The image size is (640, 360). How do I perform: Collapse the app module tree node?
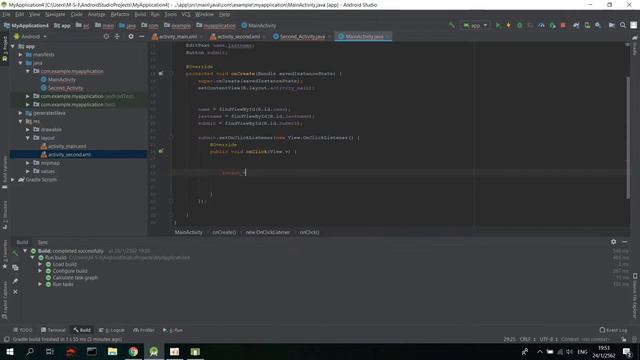click(13, 46)
